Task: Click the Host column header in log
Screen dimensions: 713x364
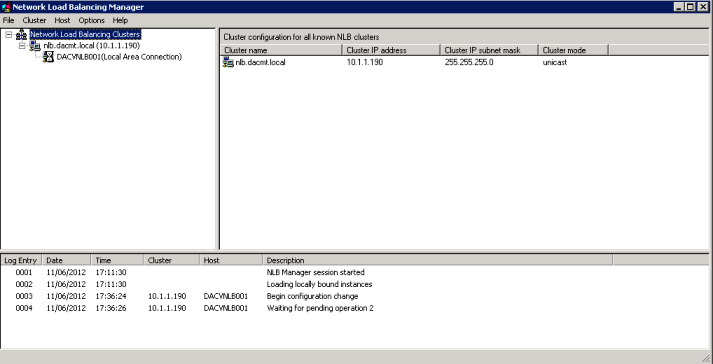Action: coord(231,260)
